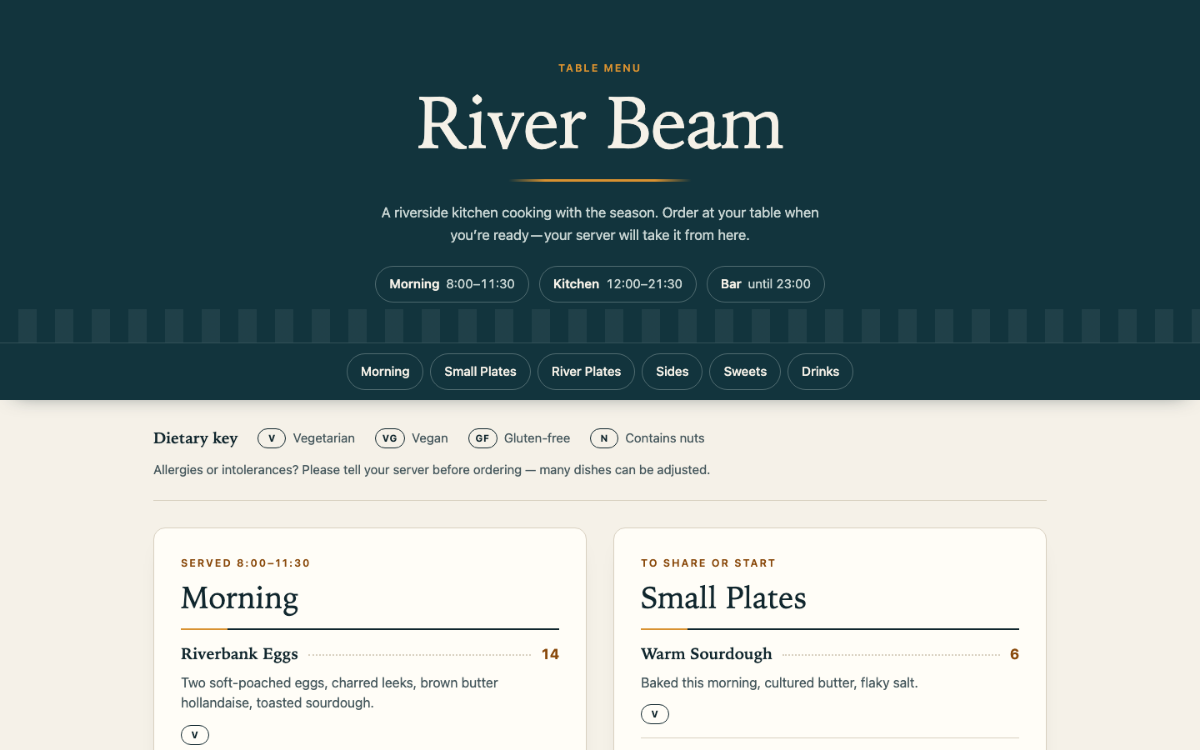Click the allergies or intolerances notice text
This screenshot has height=750, width=1200.
coord(432,469)
